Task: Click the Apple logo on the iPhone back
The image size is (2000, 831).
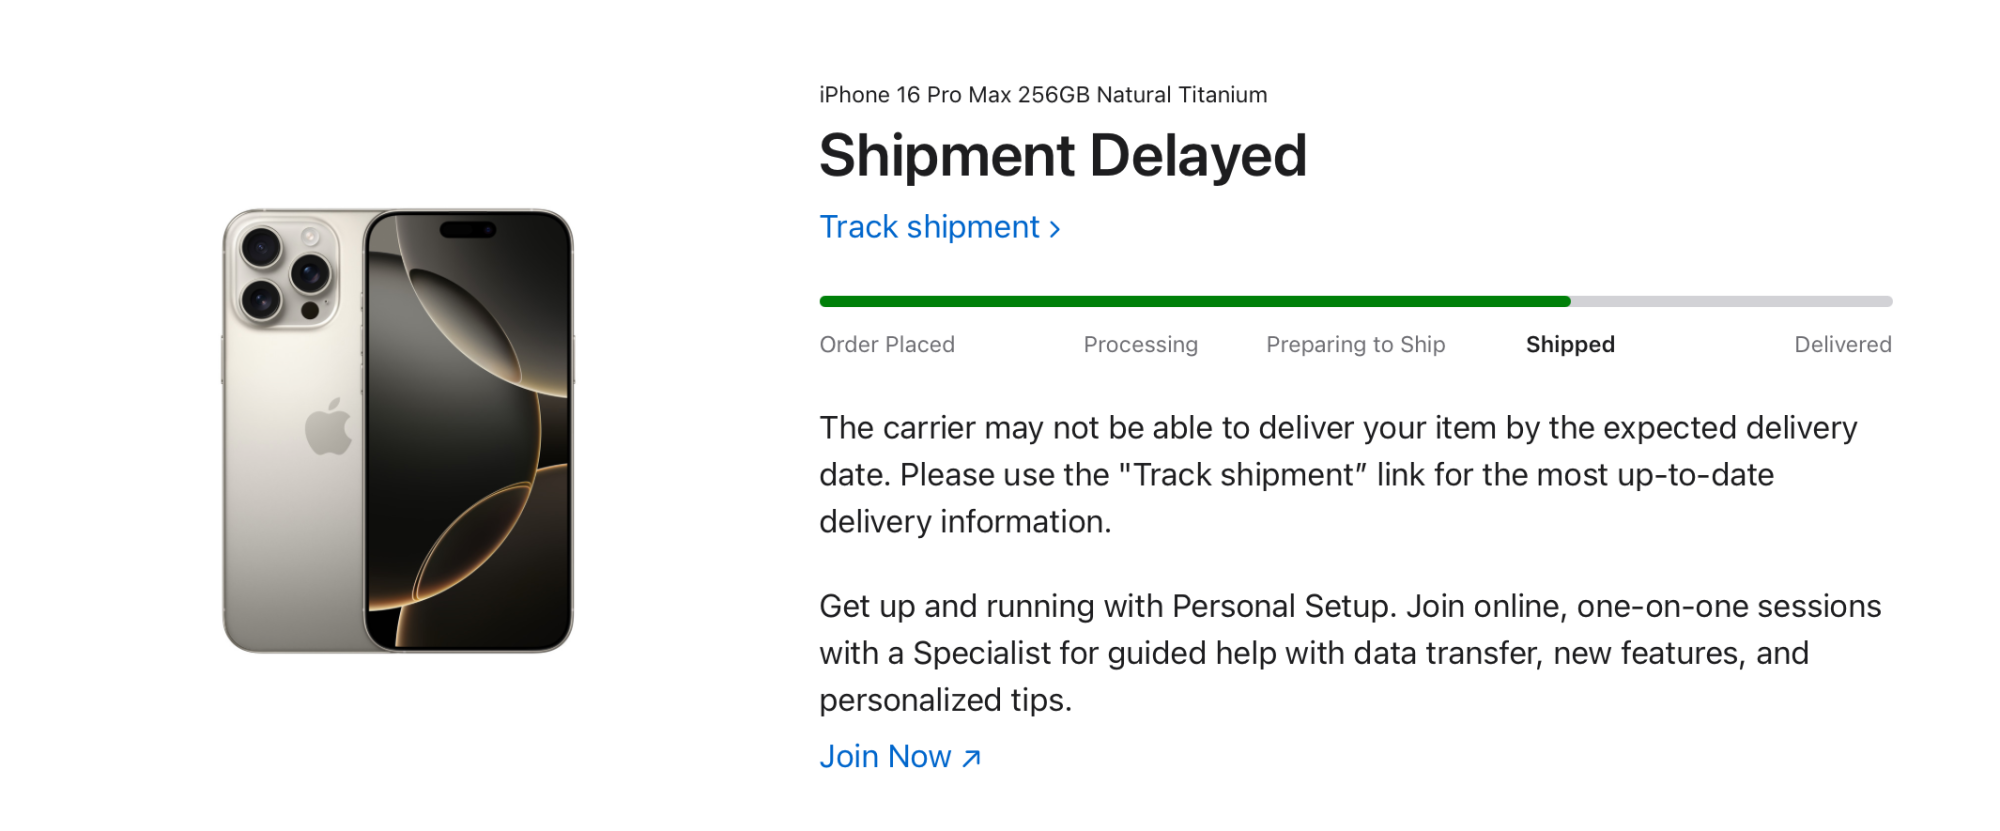Action: 328,427
